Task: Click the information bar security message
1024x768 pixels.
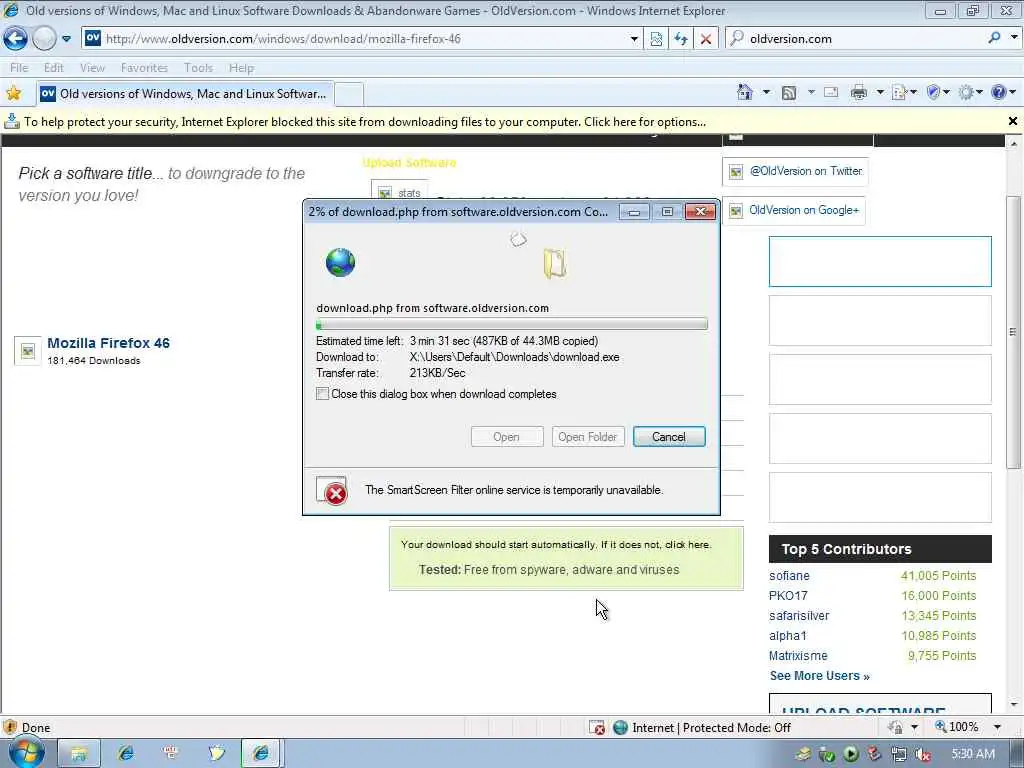Action: (x=364, y=121)
